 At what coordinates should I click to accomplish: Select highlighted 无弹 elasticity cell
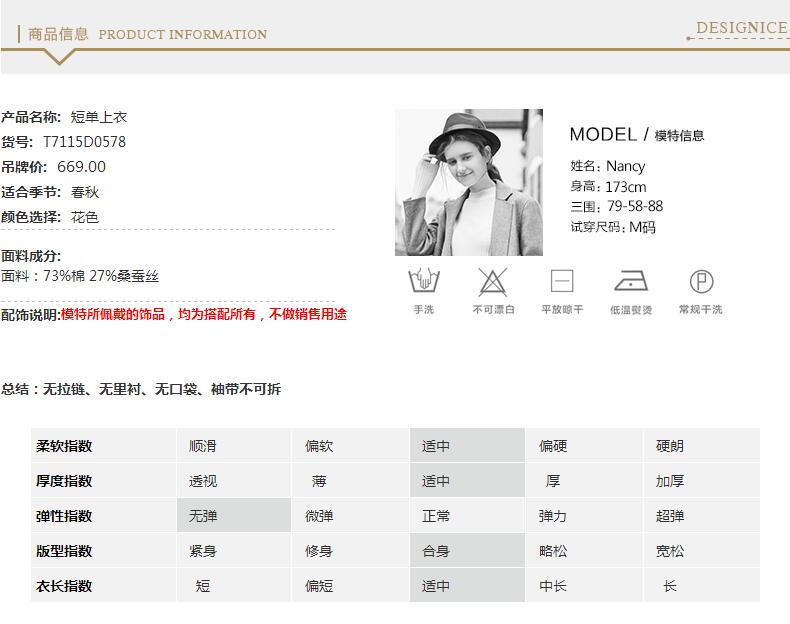[233, 516]
